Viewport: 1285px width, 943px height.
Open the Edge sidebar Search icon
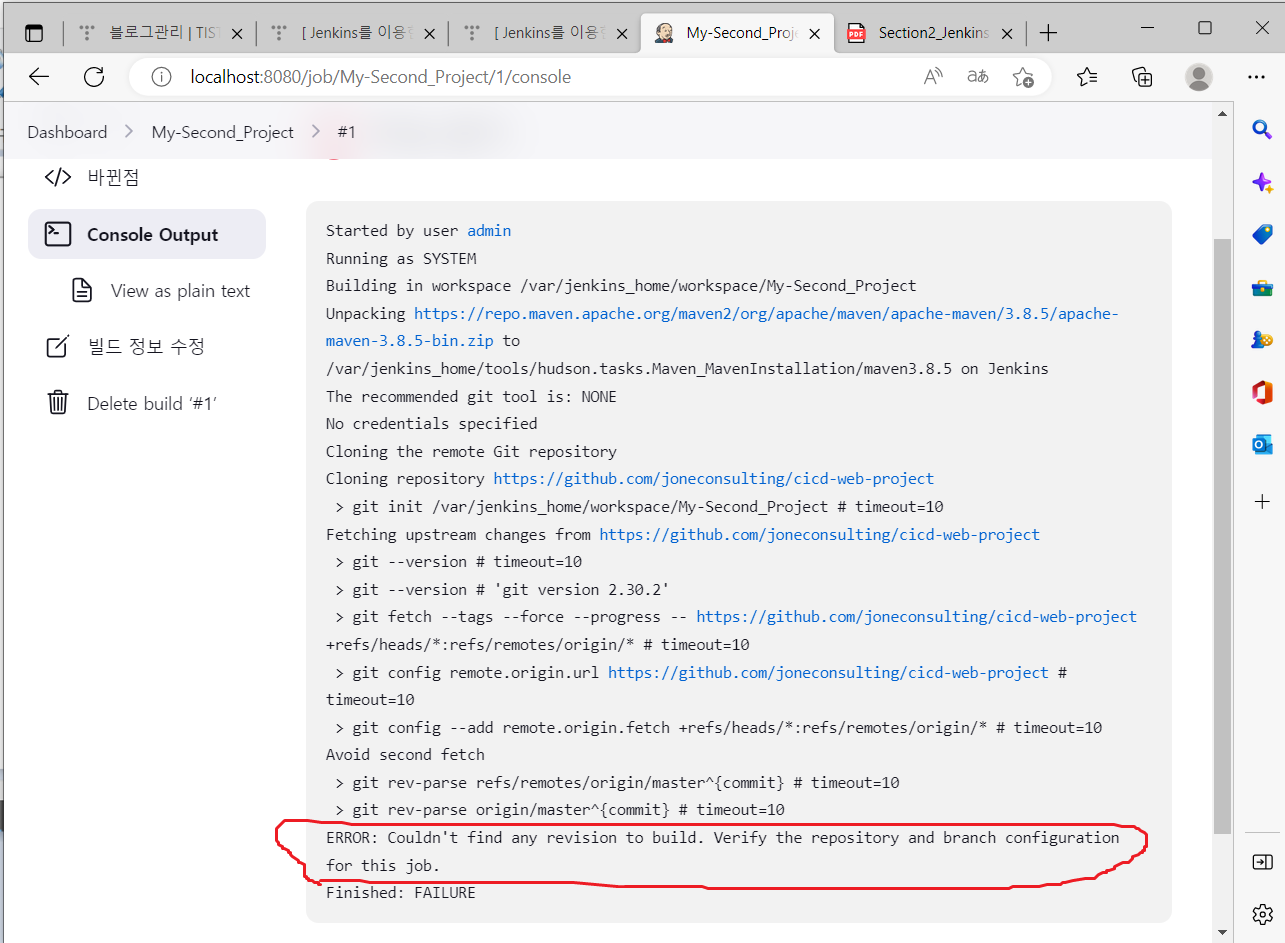click(1262, 129)
